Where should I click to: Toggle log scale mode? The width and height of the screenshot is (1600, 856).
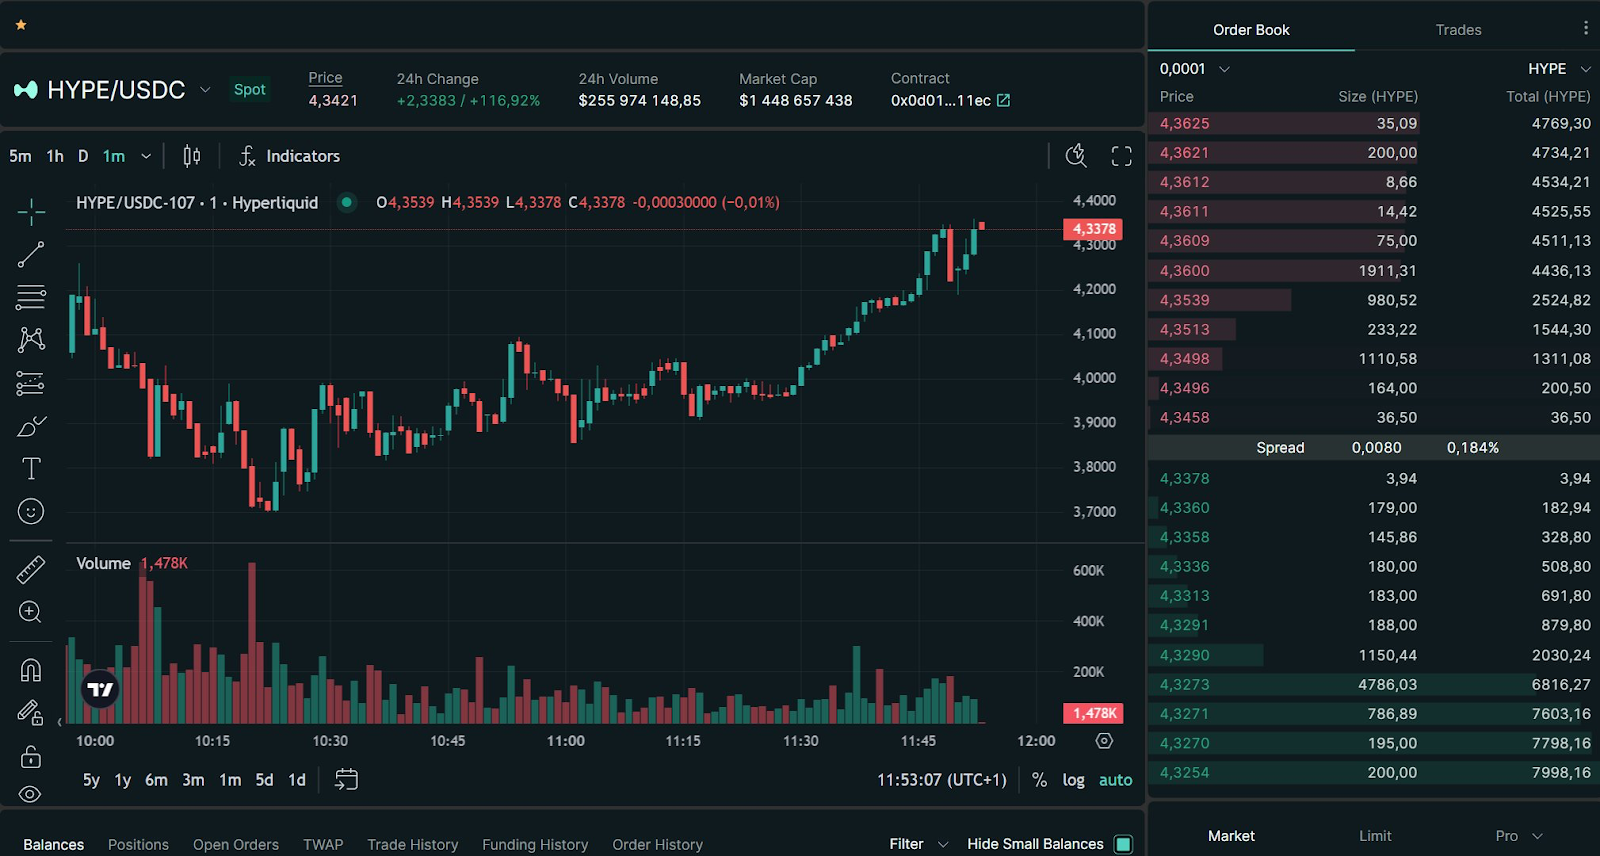tap(1073, 780)
